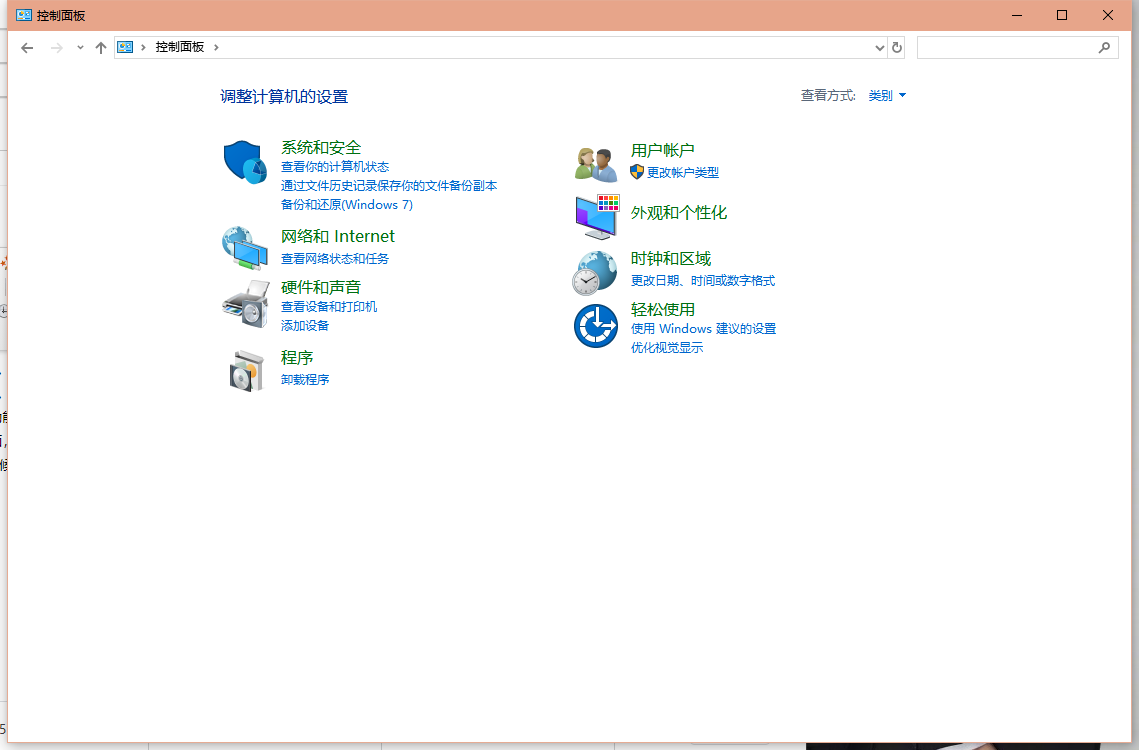Open the 卸载程序 link
The height and width of the screenshot is (750, 1139).
click(x=305, y=379)
